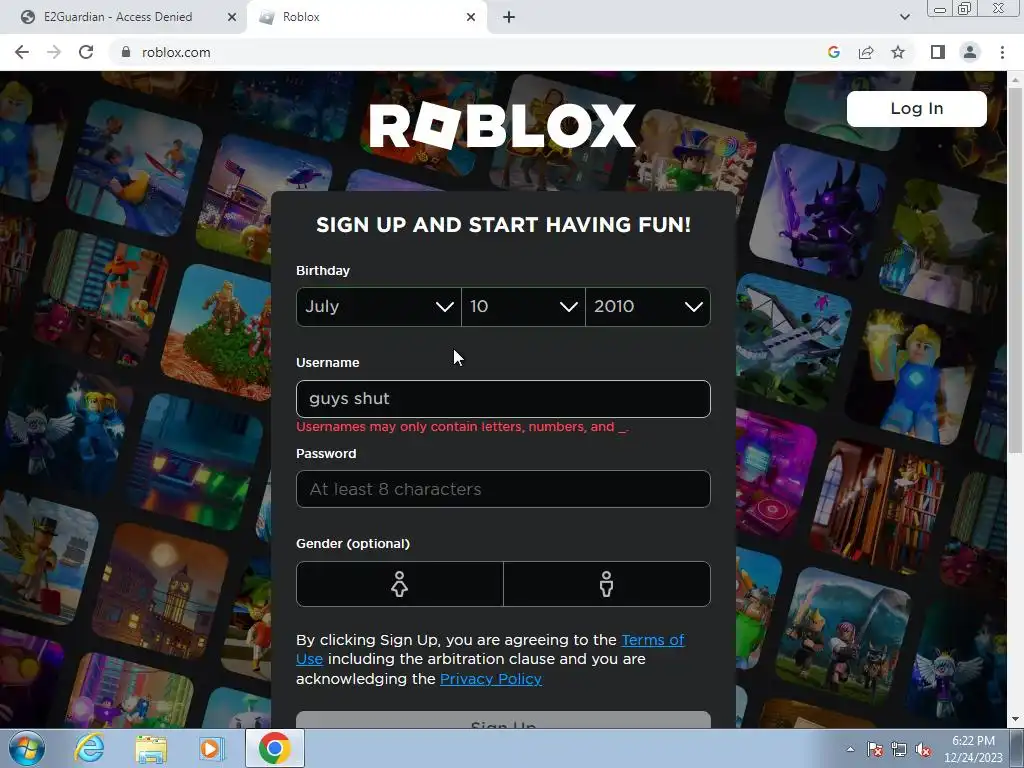Screen dimensions: 1024x768
Task: Click the browser forward arrow
Action: (x=54, y=52)
